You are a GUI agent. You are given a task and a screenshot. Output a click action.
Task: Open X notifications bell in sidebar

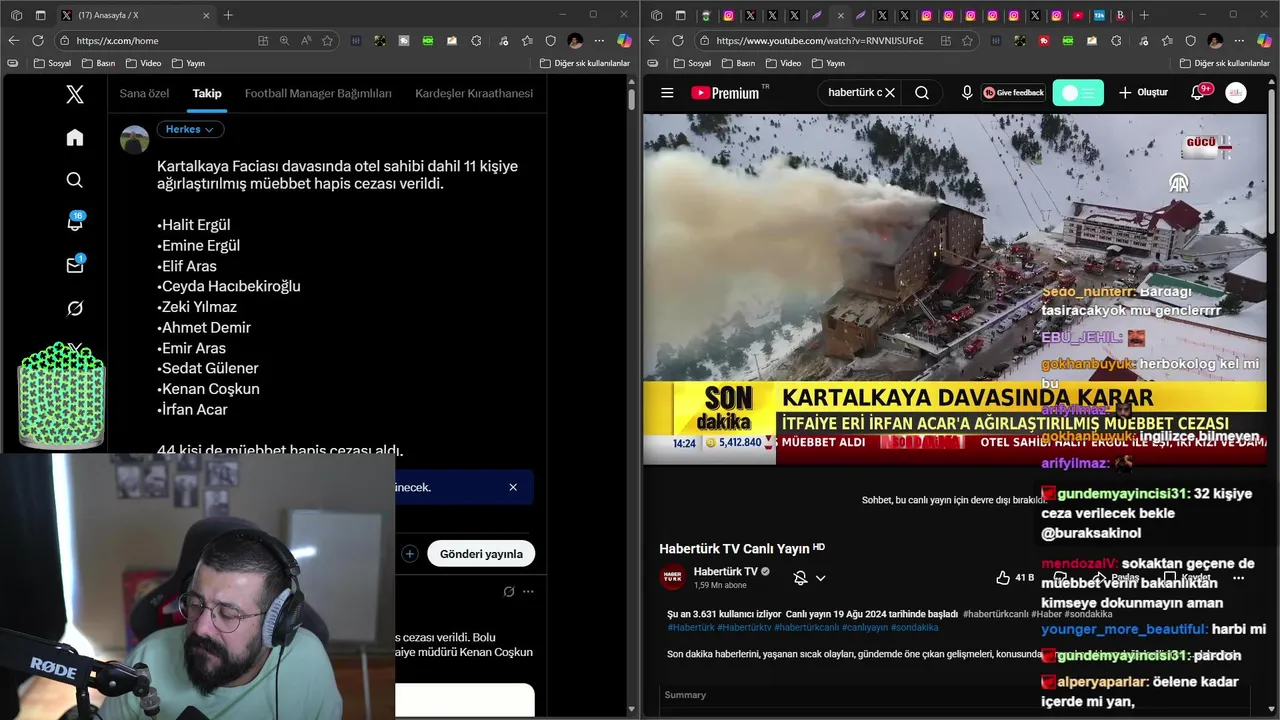tap(75, 222)
